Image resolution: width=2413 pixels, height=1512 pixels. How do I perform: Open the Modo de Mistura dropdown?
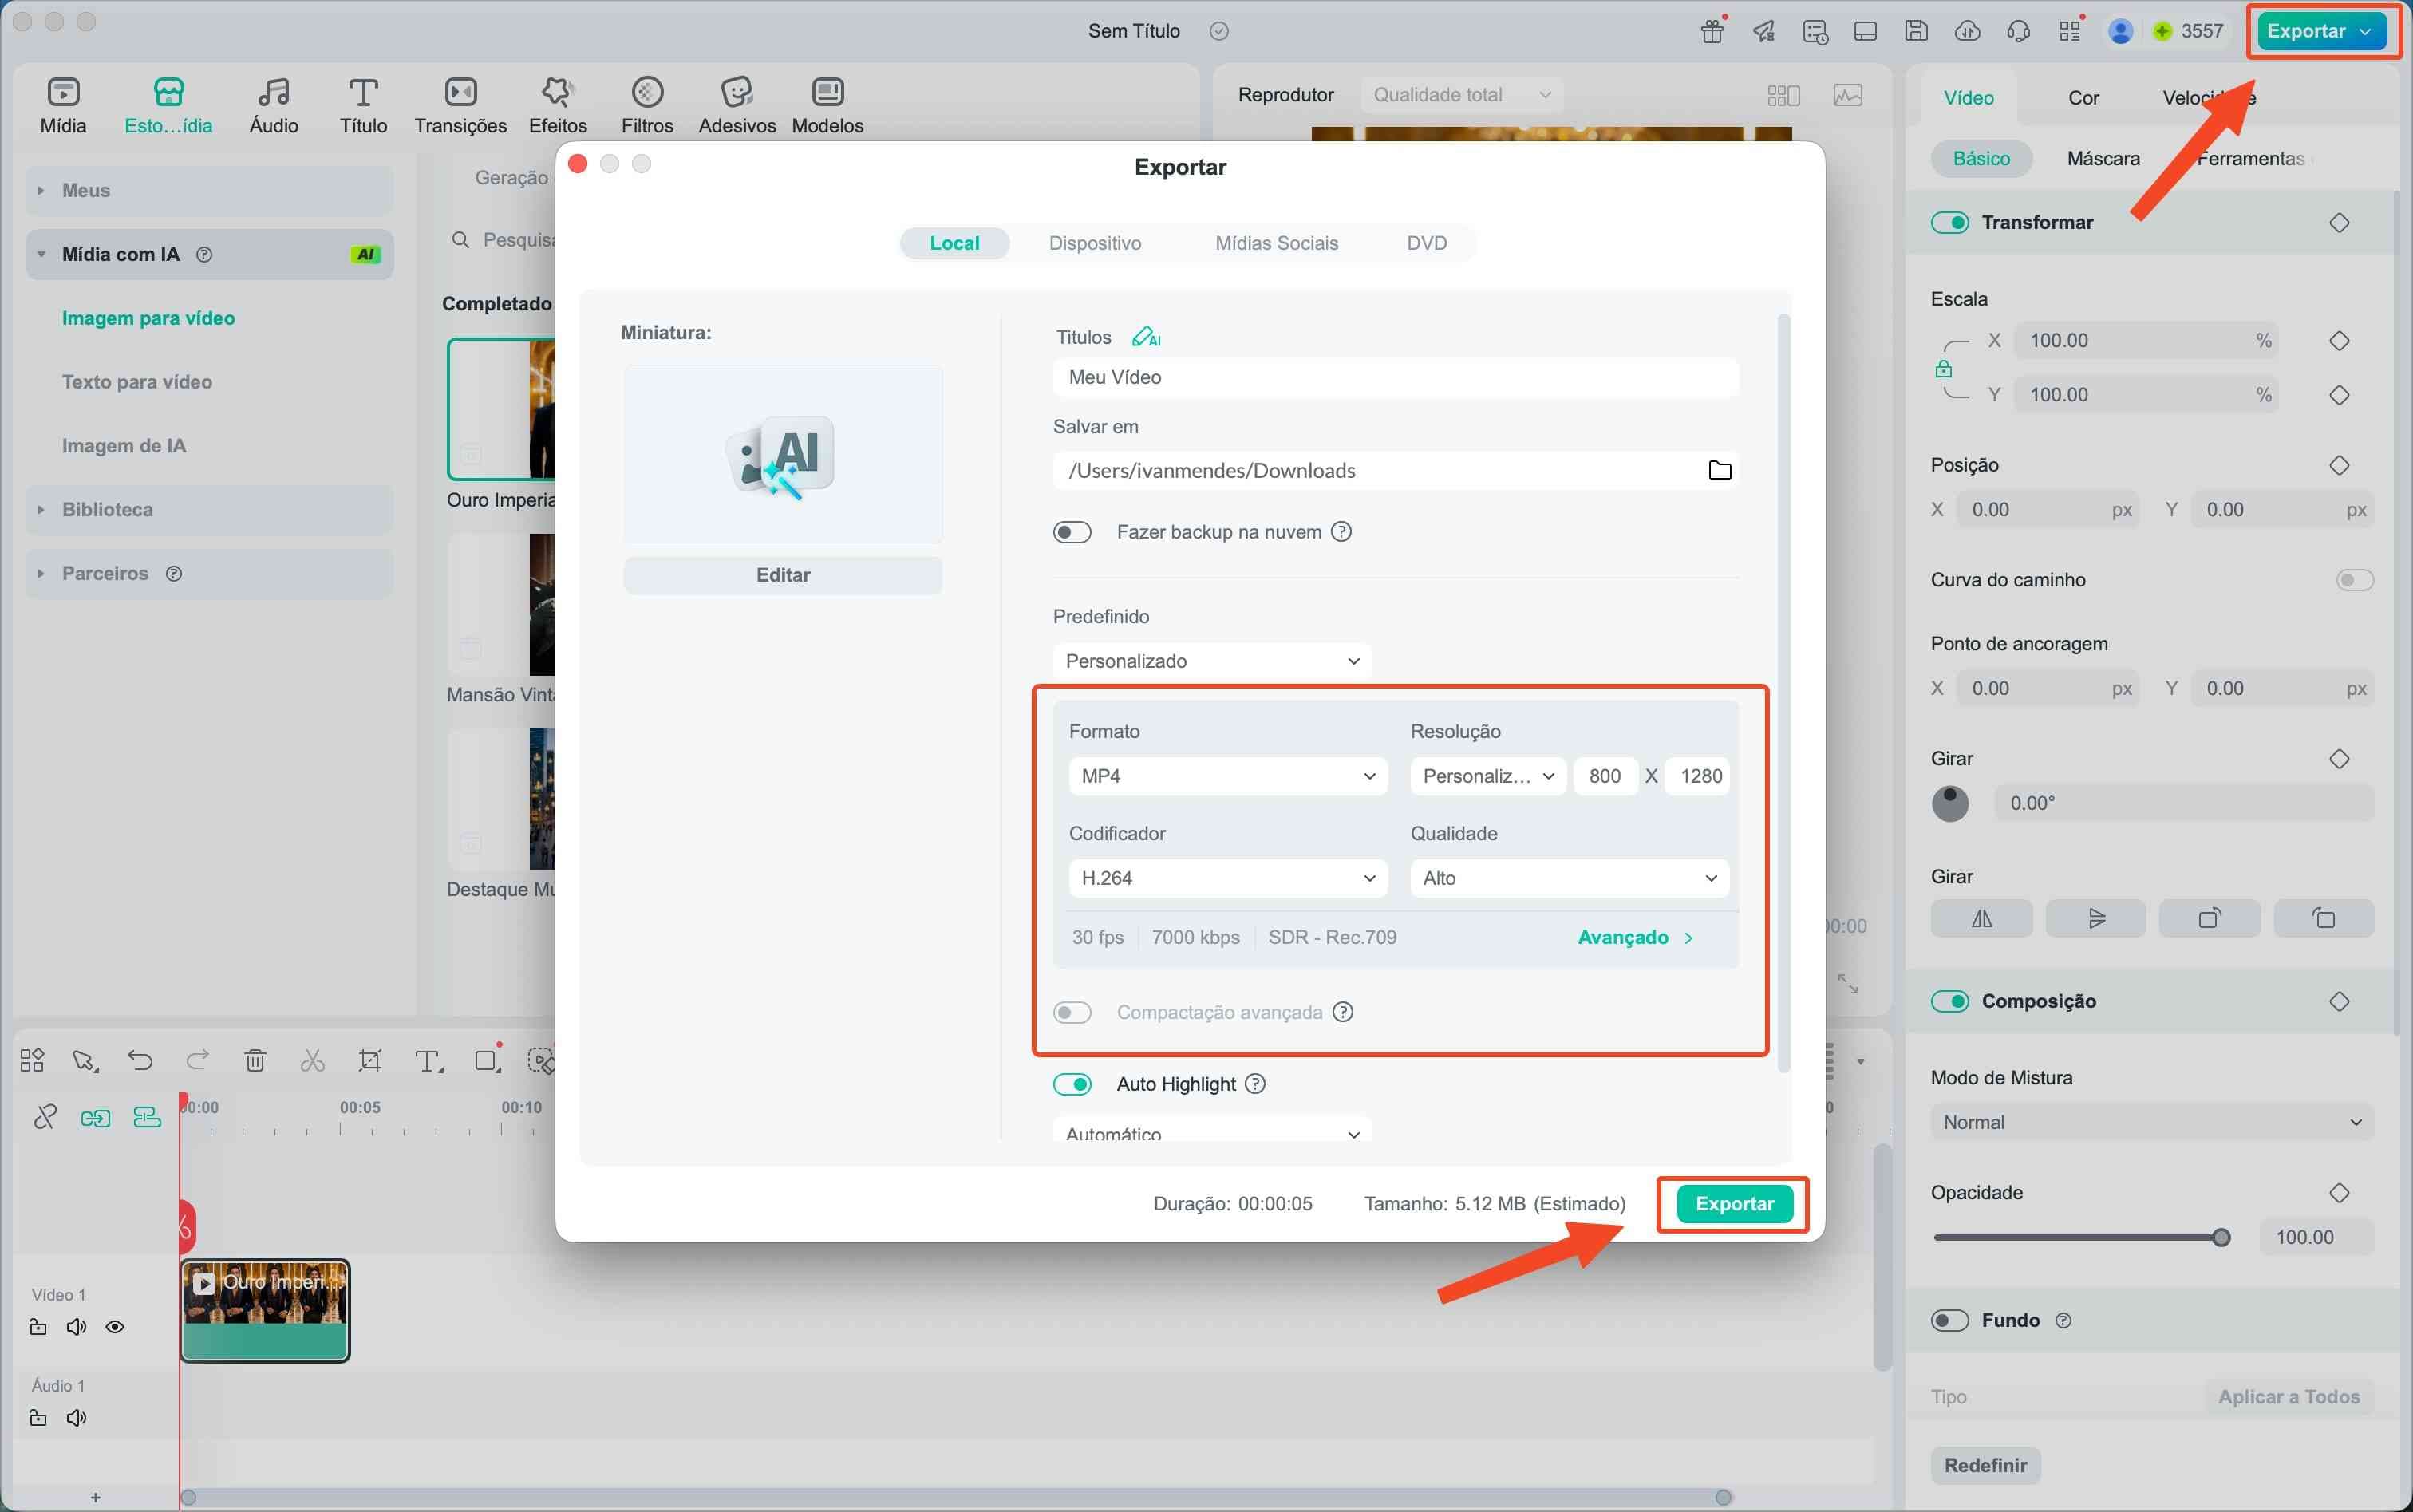click(2151, 1122)
